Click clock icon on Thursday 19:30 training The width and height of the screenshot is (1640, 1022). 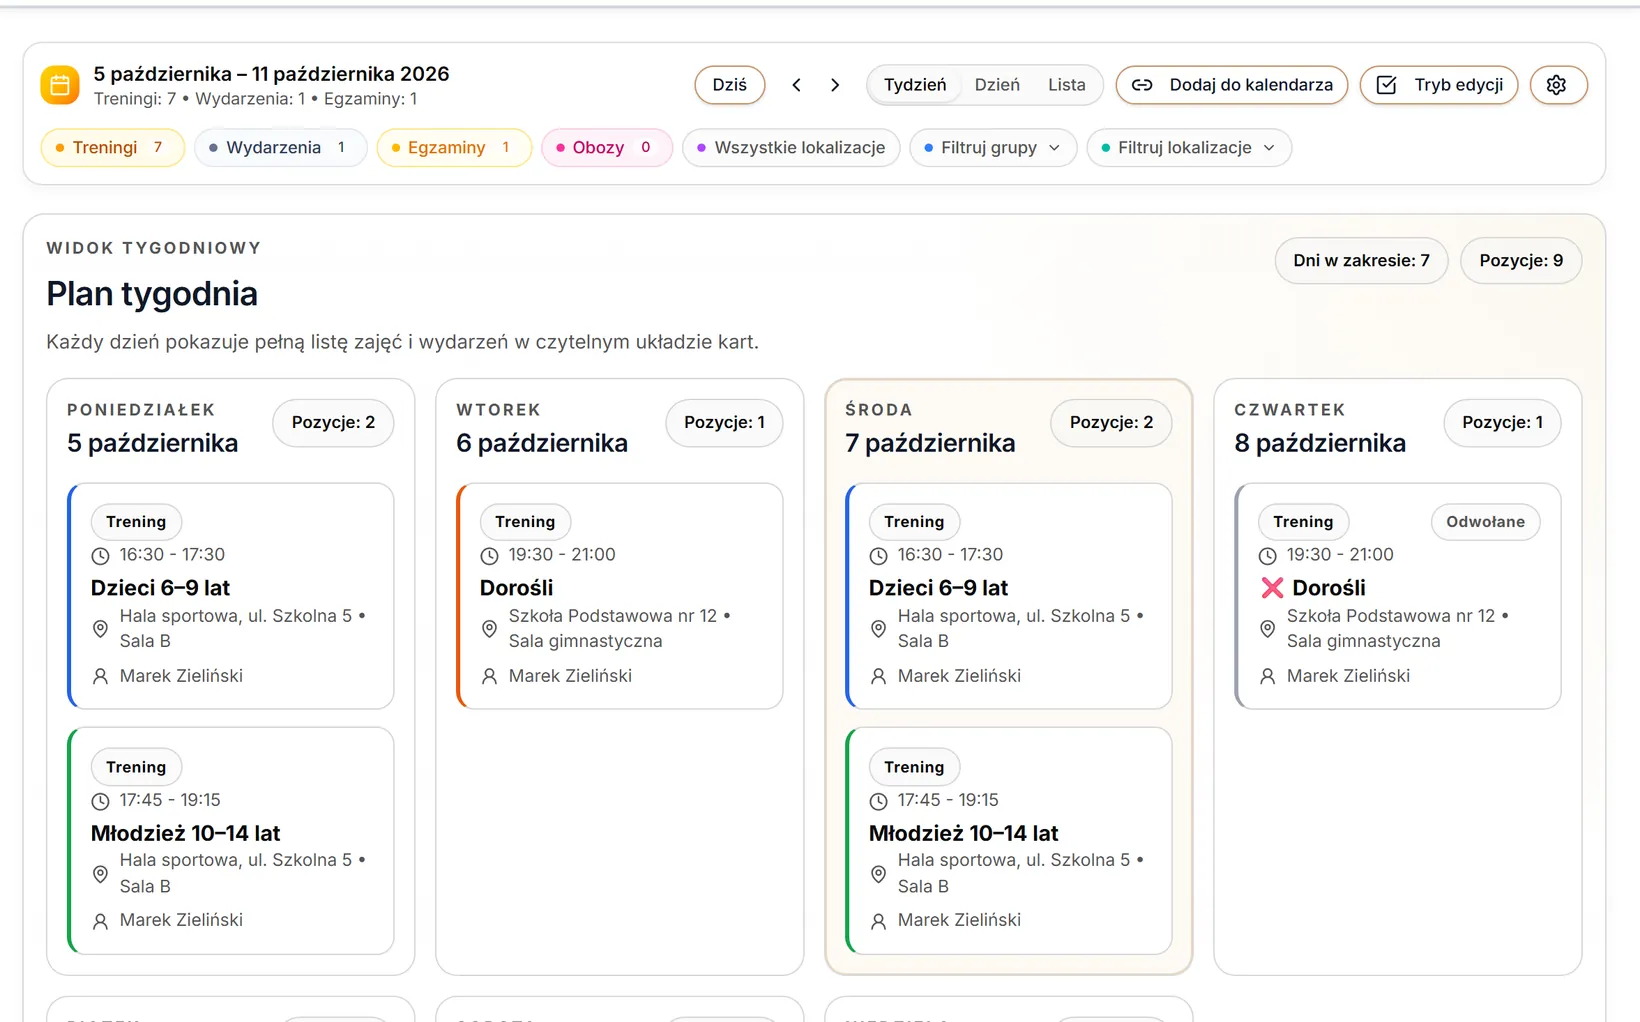[1267, 556]
